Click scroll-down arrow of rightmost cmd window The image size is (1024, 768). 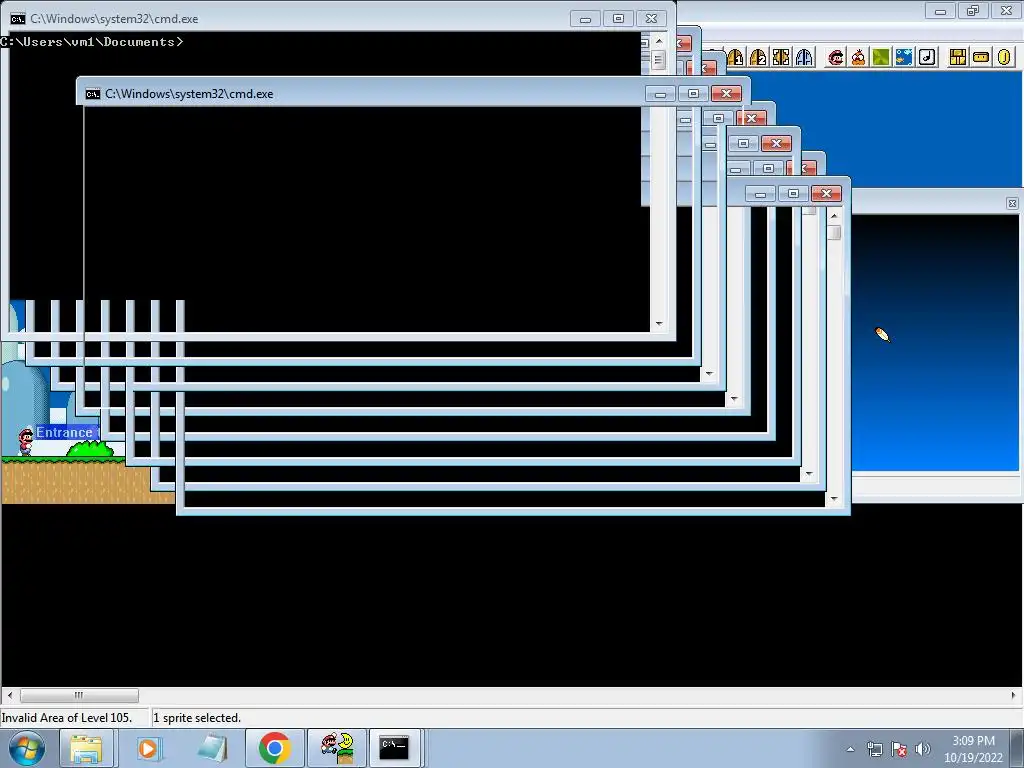(834, 499)
